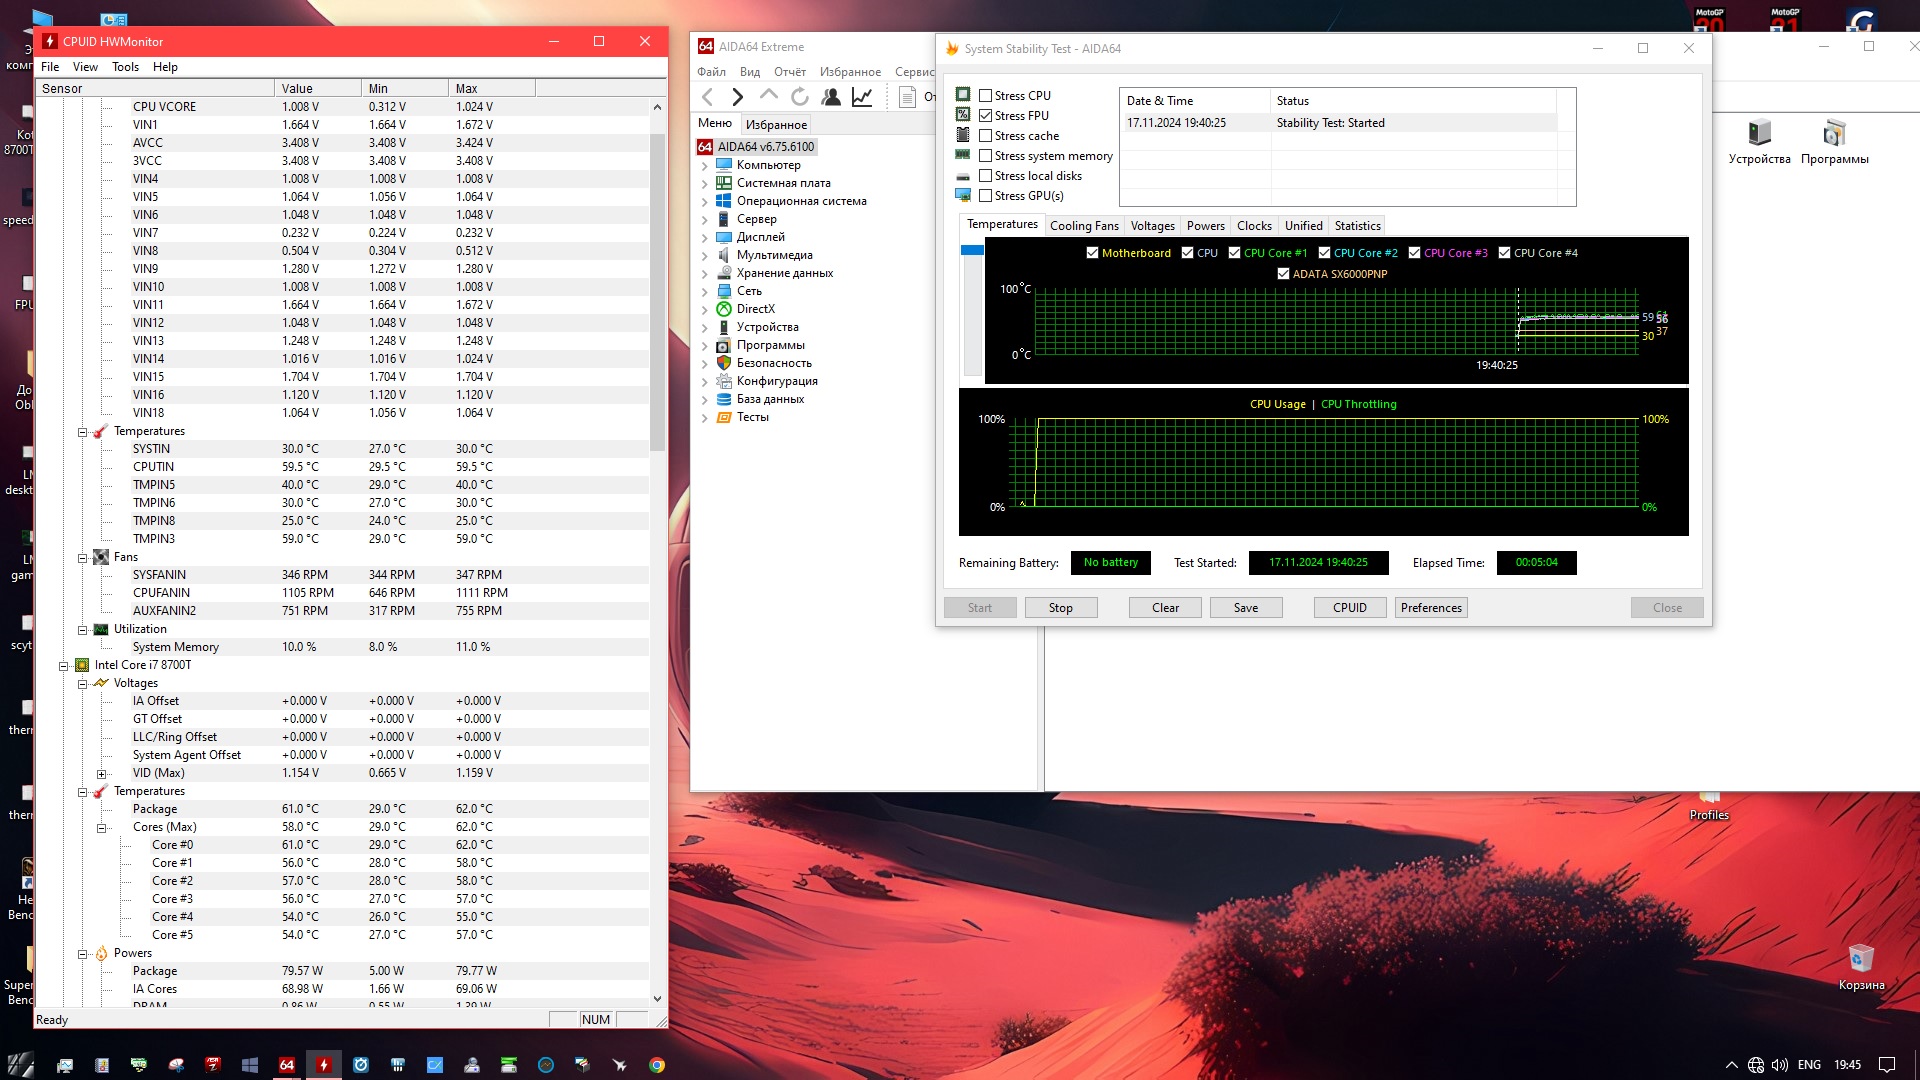Click the AIDA64 forward navigation arrow
The height and width of the screenshot is (1080, 1920).
[x=738, y=97]
